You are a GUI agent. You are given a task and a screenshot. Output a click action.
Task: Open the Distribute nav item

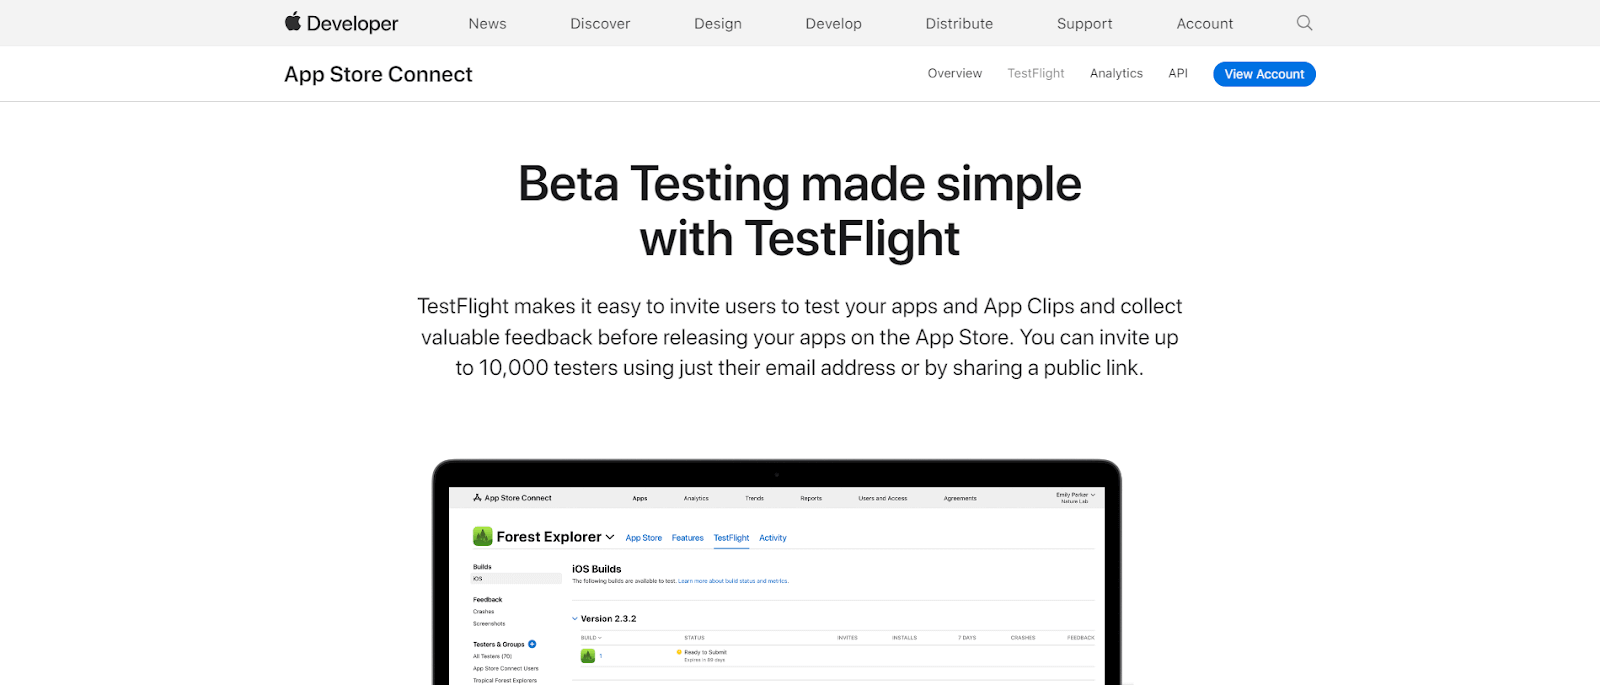(959, 24)
